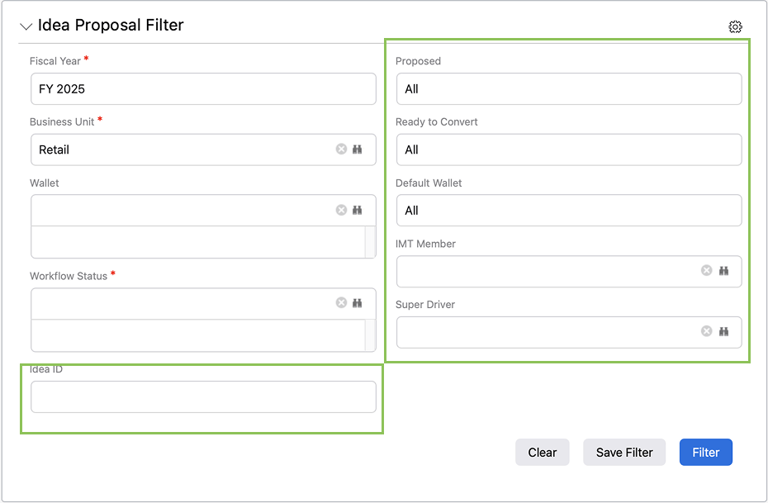The width and height of the screenshot is (768, 503).
Task: Clear the Super Driver field
Action: click(x=706, y=331)
